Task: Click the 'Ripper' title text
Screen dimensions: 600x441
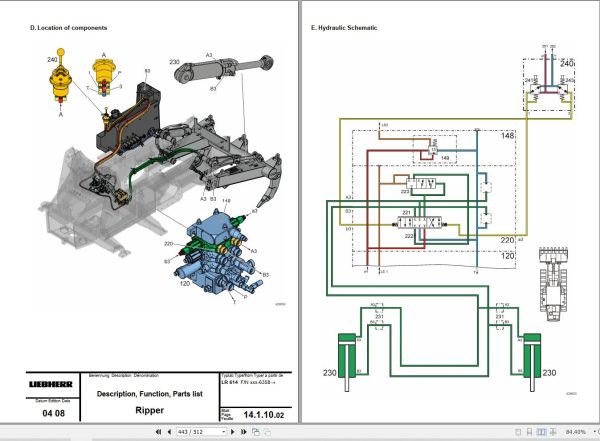Action: pyautogui.click(x=150, y=410)
